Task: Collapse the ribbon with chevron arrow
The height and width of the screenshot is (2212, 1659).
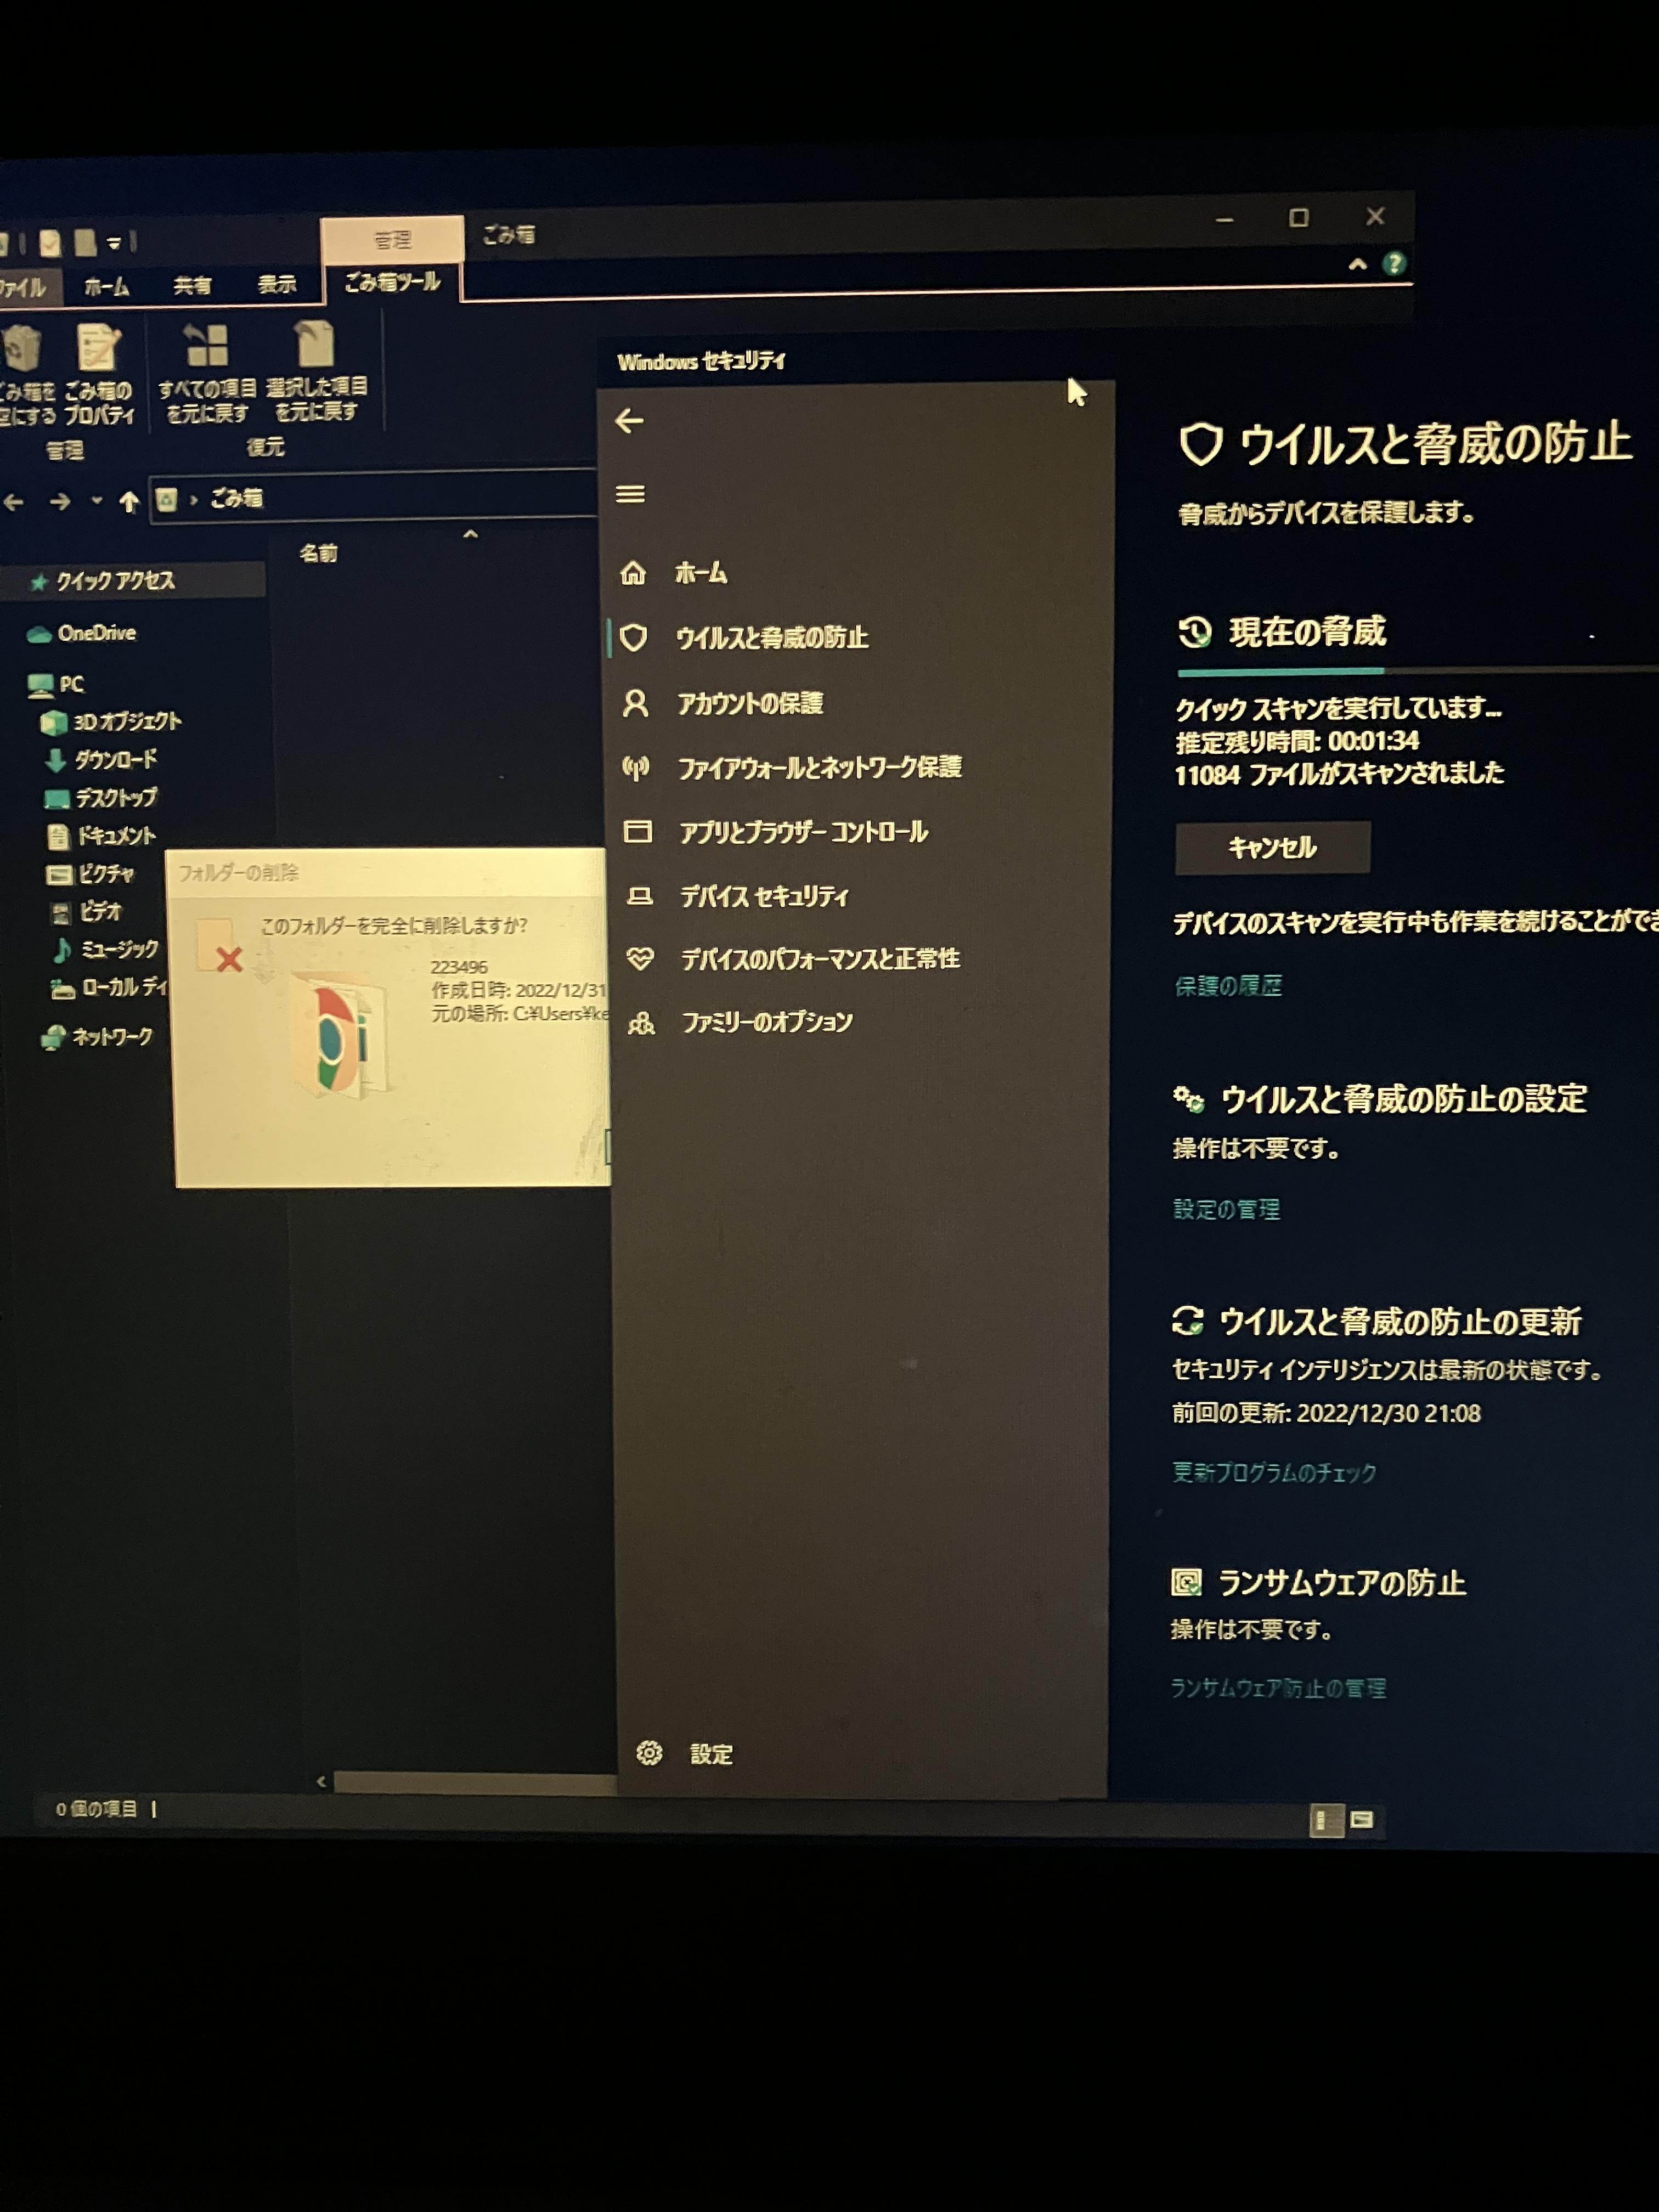Action: click(1357, 265)
